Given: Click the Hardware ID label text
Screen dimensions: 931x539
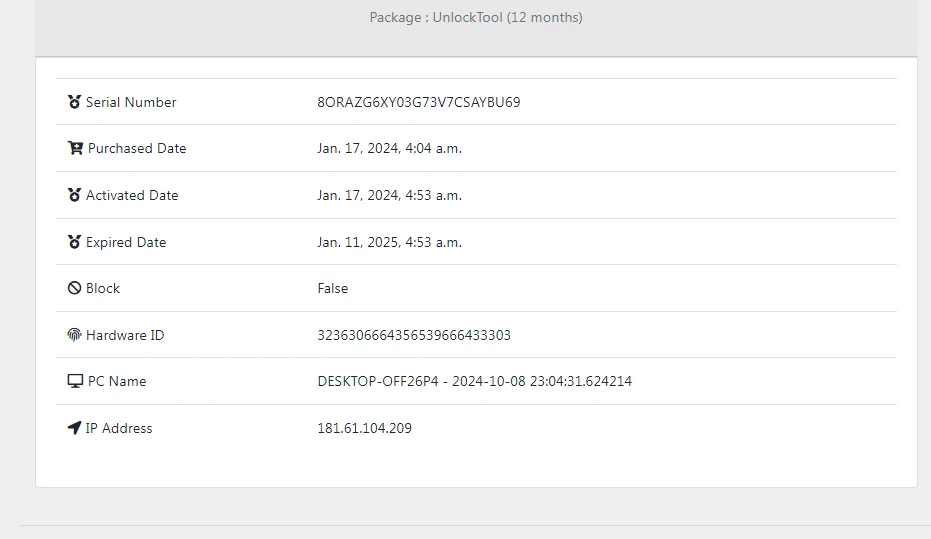Looking at the screenshot, I should pos(125,335).
